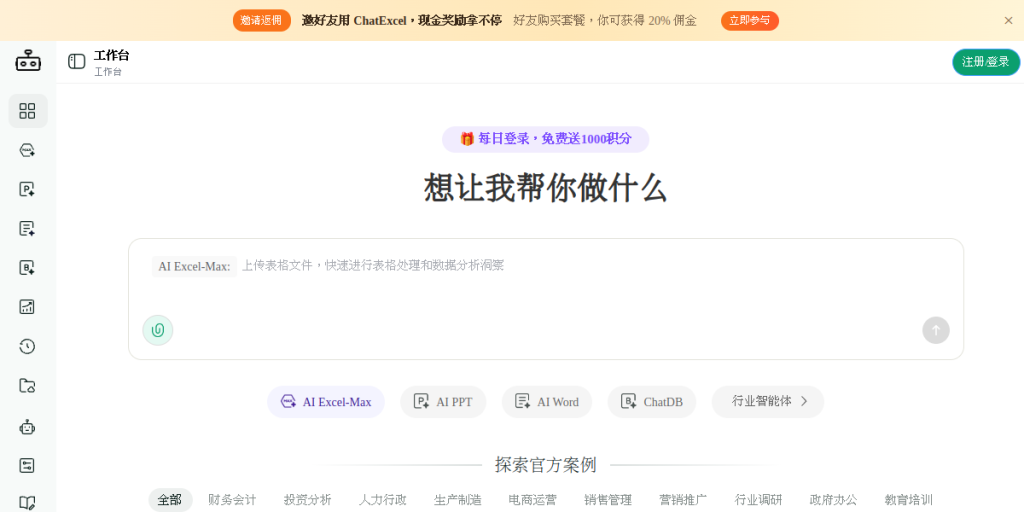Select the 教育培训 category tab
The width and height of the screenshot is (1024, 512).
(908, 500)
